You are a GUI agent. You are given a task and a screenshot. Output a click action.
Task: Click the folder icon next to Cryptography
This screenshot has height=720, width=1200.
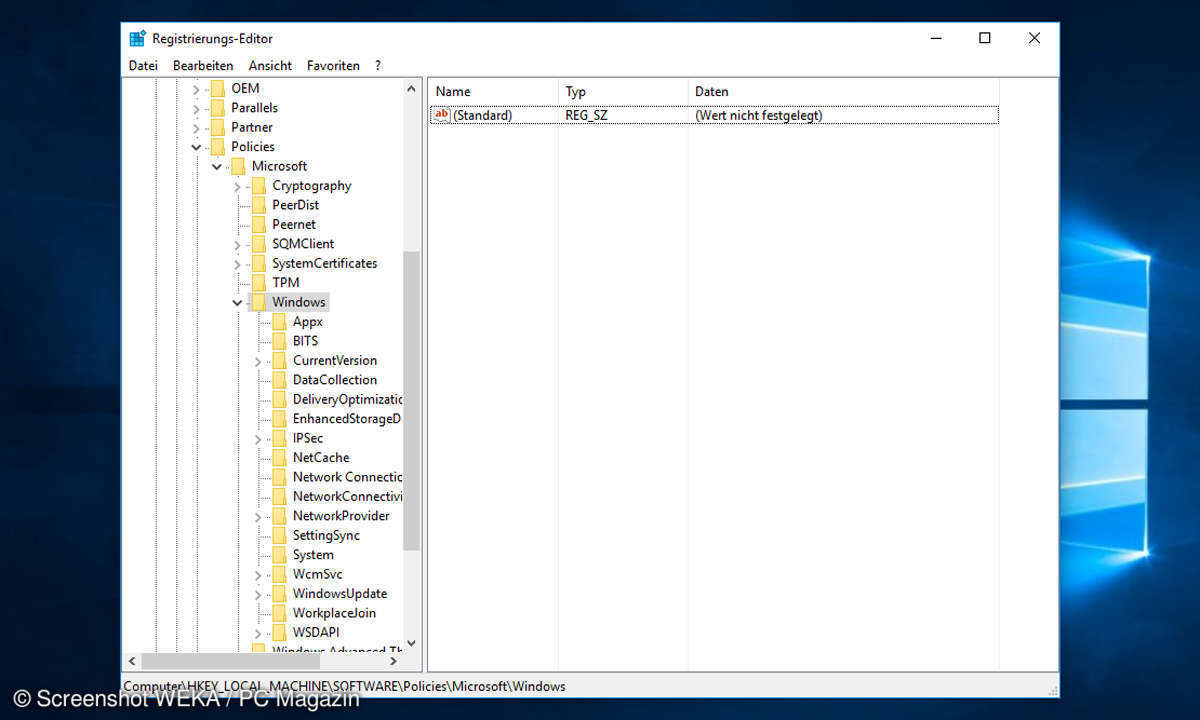258,186
